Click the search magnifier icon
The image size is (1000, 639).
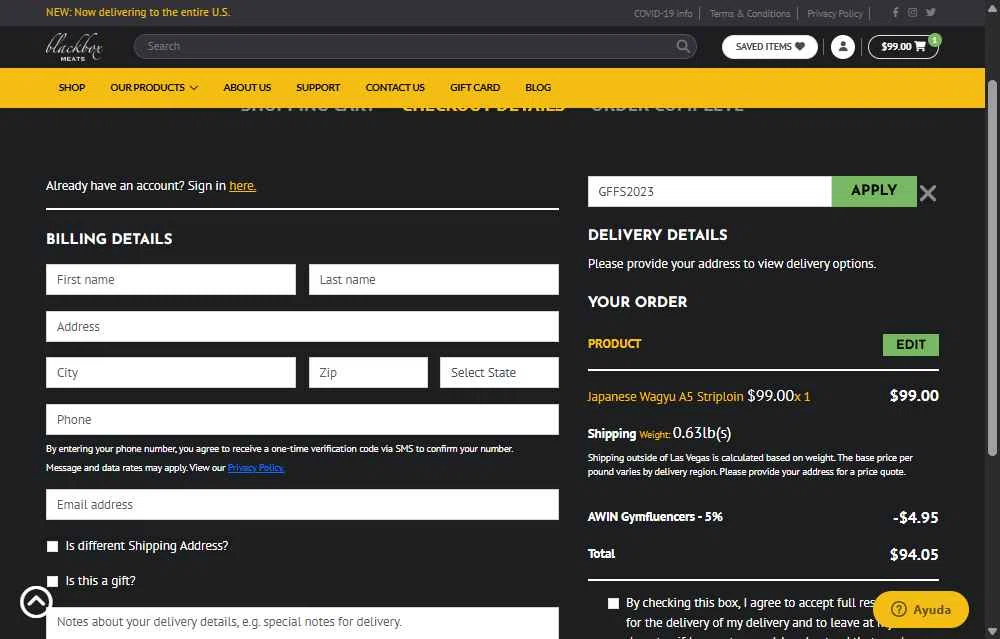pos(682,46)
